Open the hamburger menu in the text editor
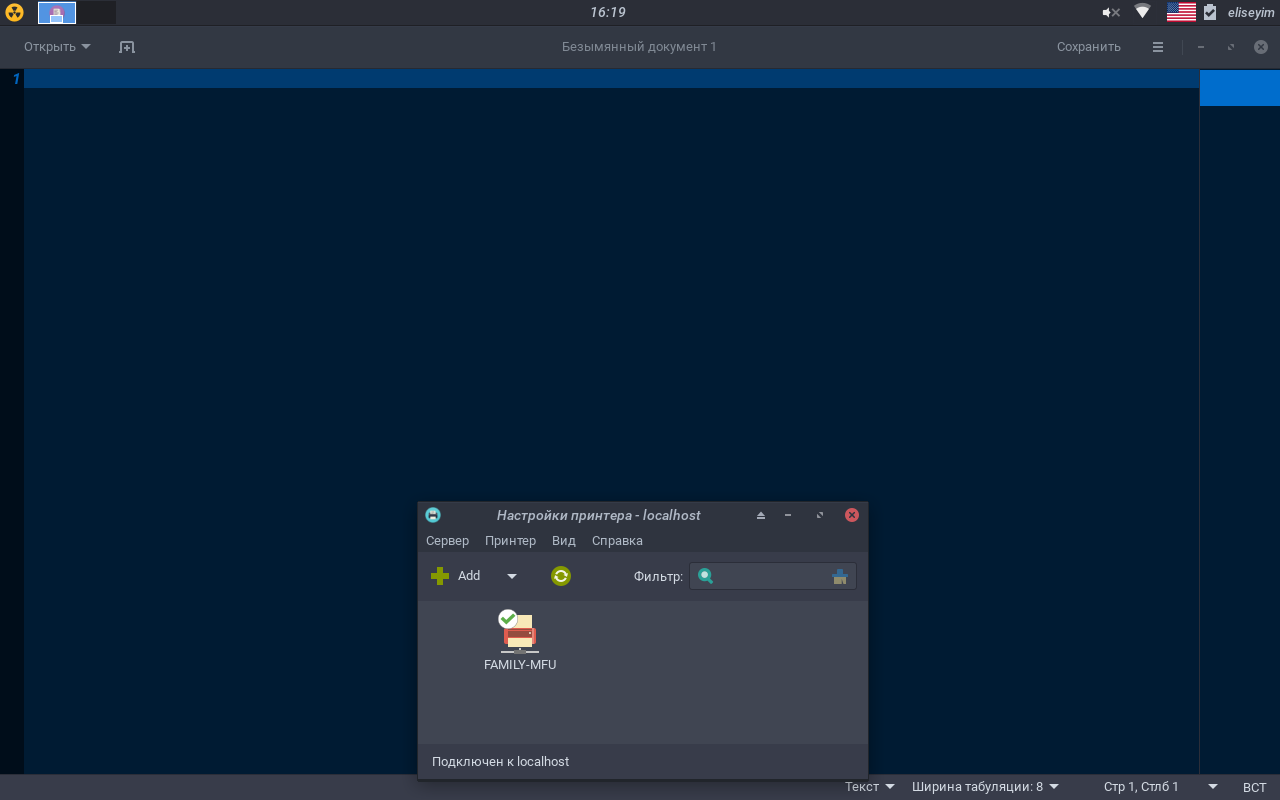The image size is (1280, 800). [x=1158, y=47]
